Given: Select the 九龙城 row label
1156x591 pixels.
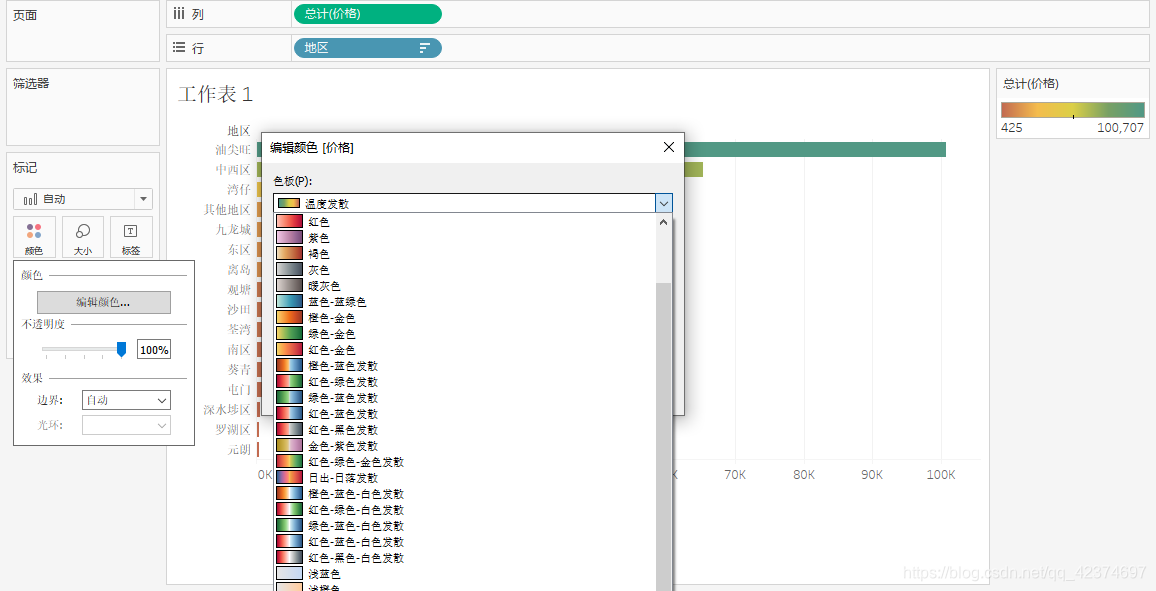Looking at the screenshot, I should point(233,229).
